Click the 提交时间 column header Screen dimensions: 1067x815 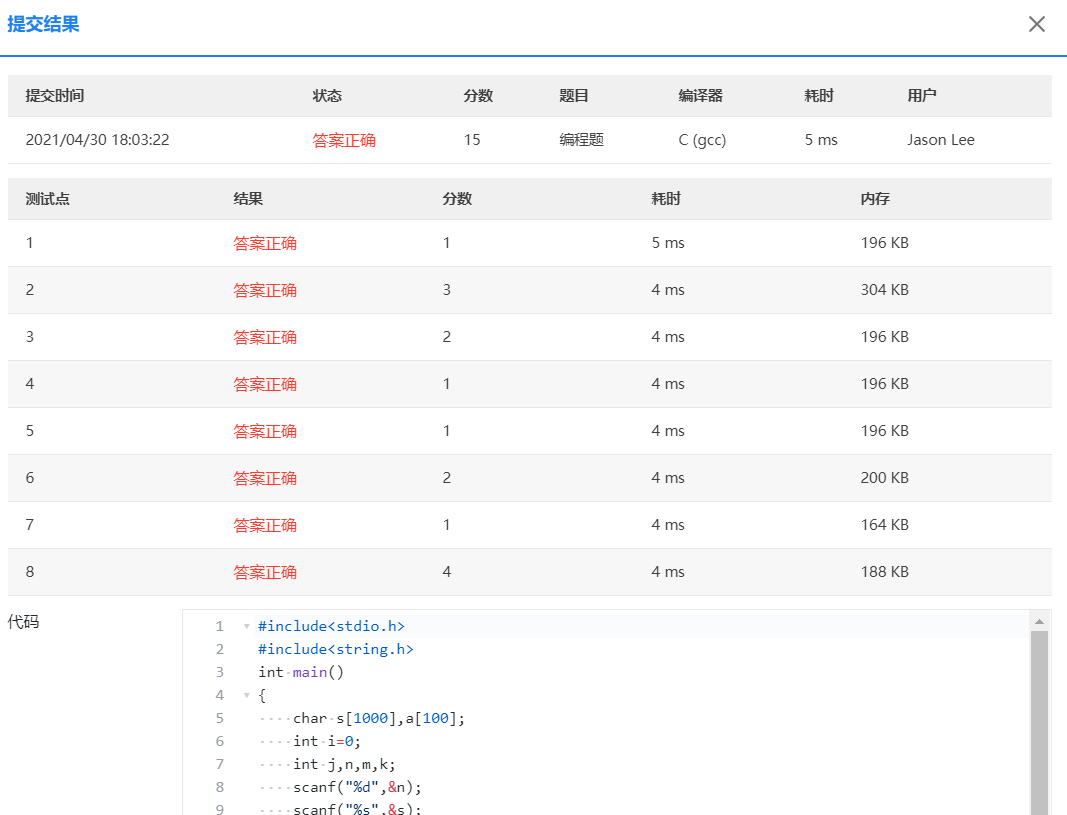[55, 96]
